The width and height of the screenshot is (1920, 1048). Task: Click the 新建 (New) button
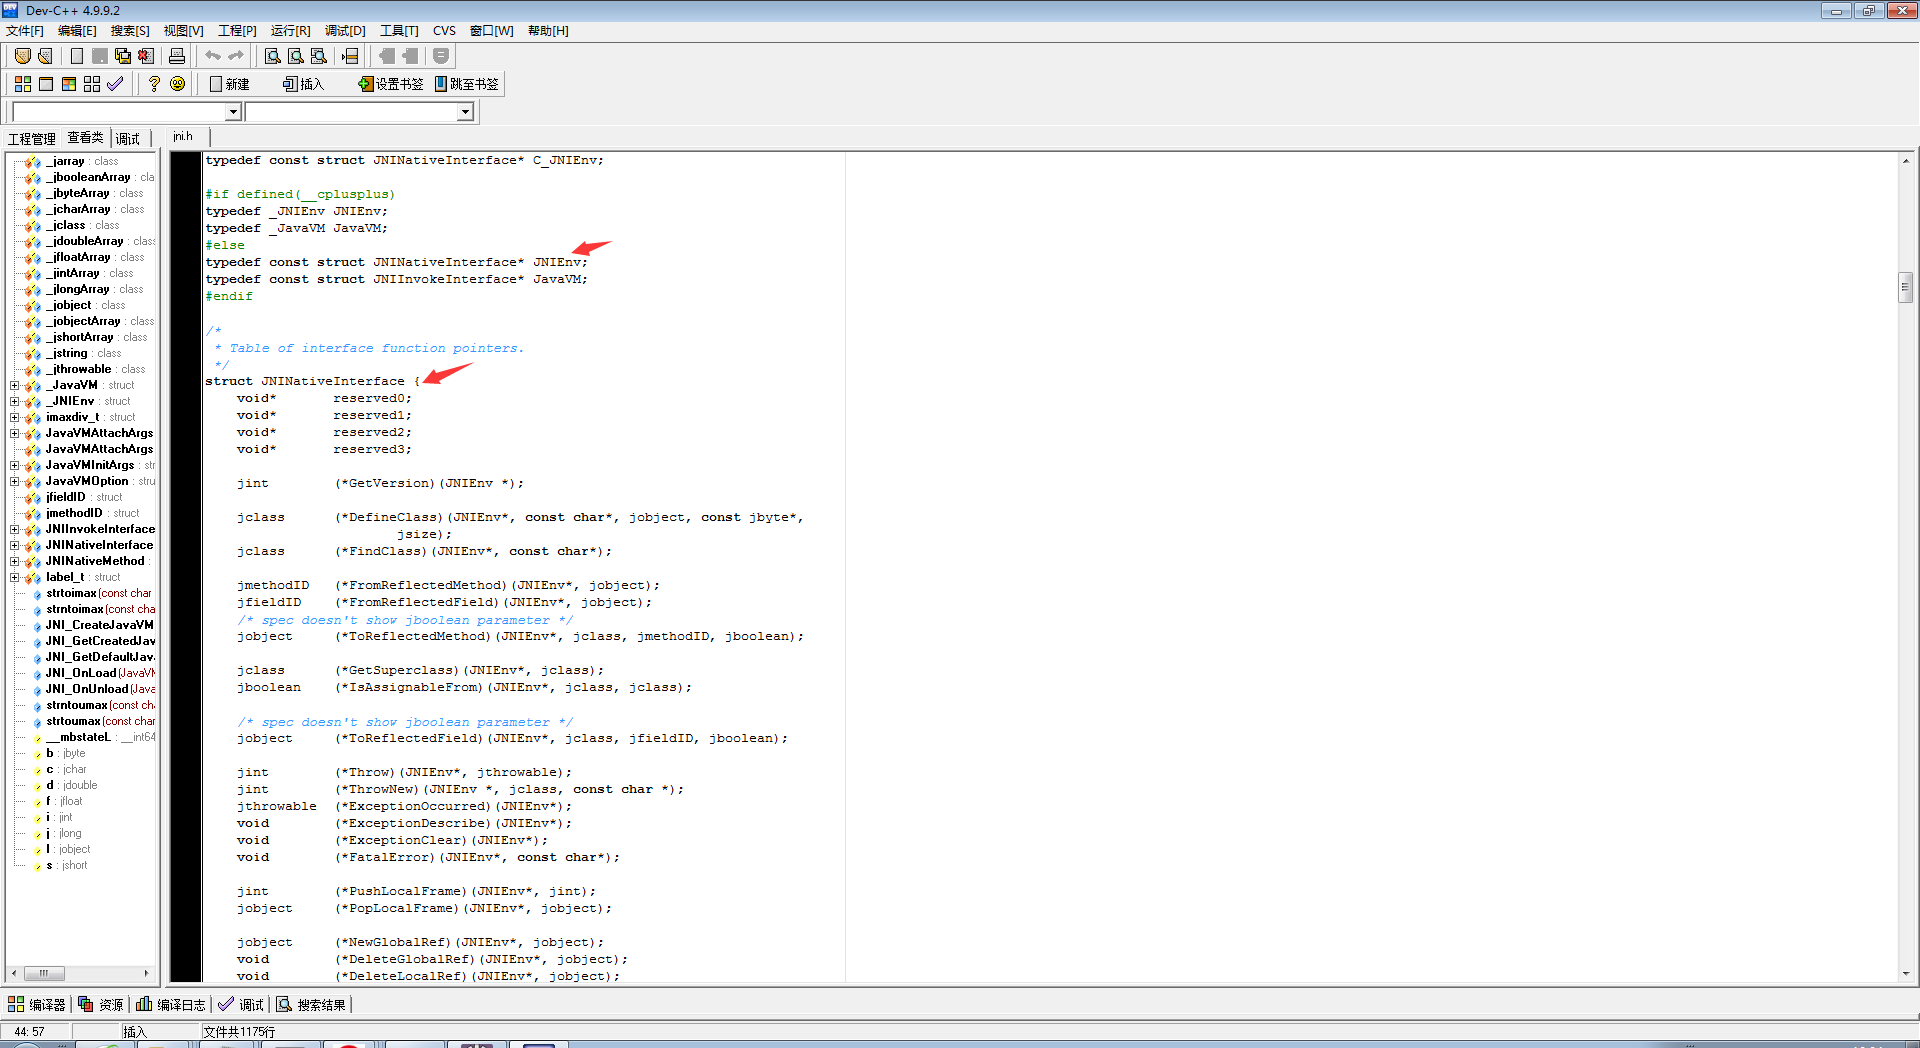pos(230,84)
